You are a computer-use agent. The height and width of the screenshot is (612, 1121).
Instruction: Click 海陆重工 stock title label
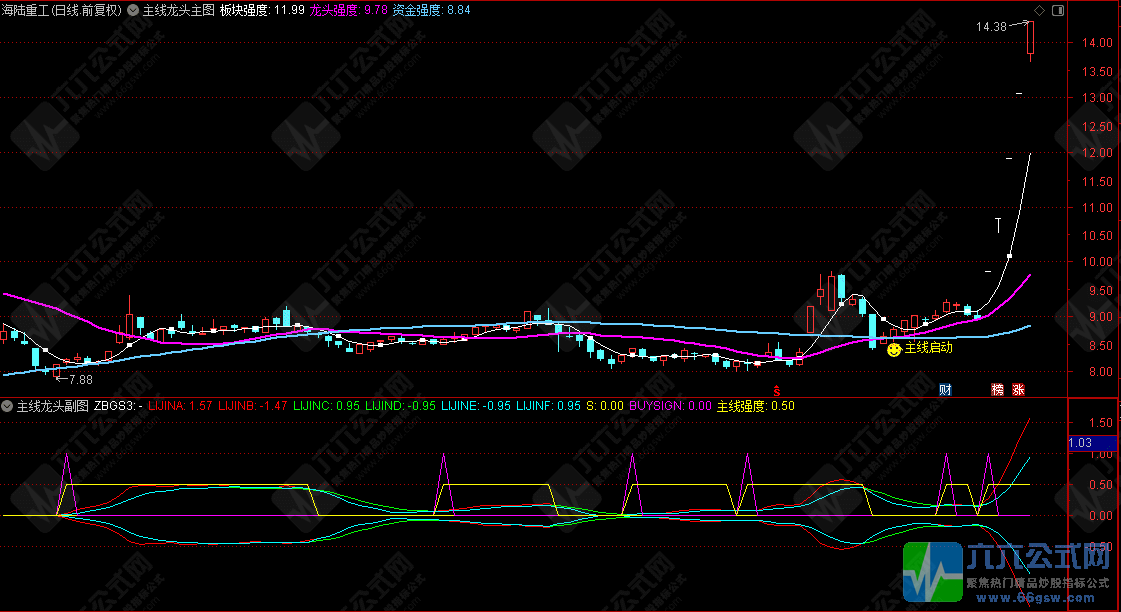[61, 11]
